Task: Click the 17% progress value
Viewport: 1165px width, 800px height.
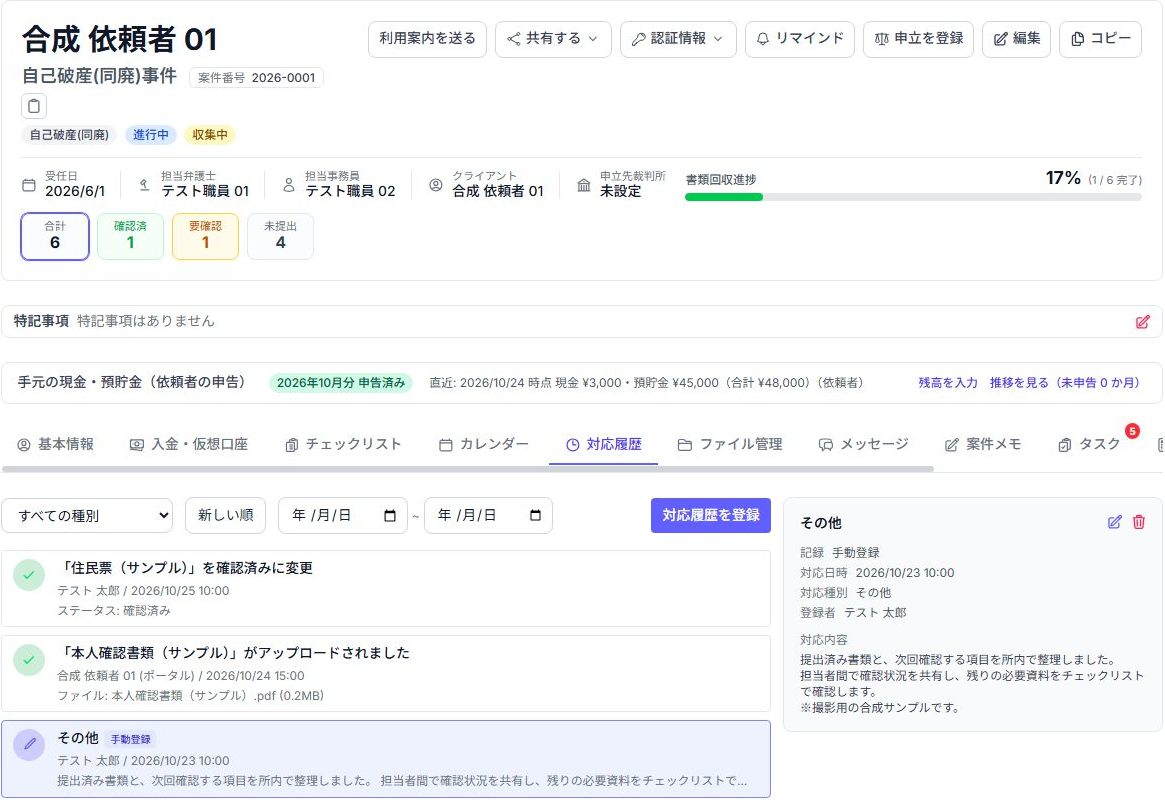Action: tap(1063, 178)
